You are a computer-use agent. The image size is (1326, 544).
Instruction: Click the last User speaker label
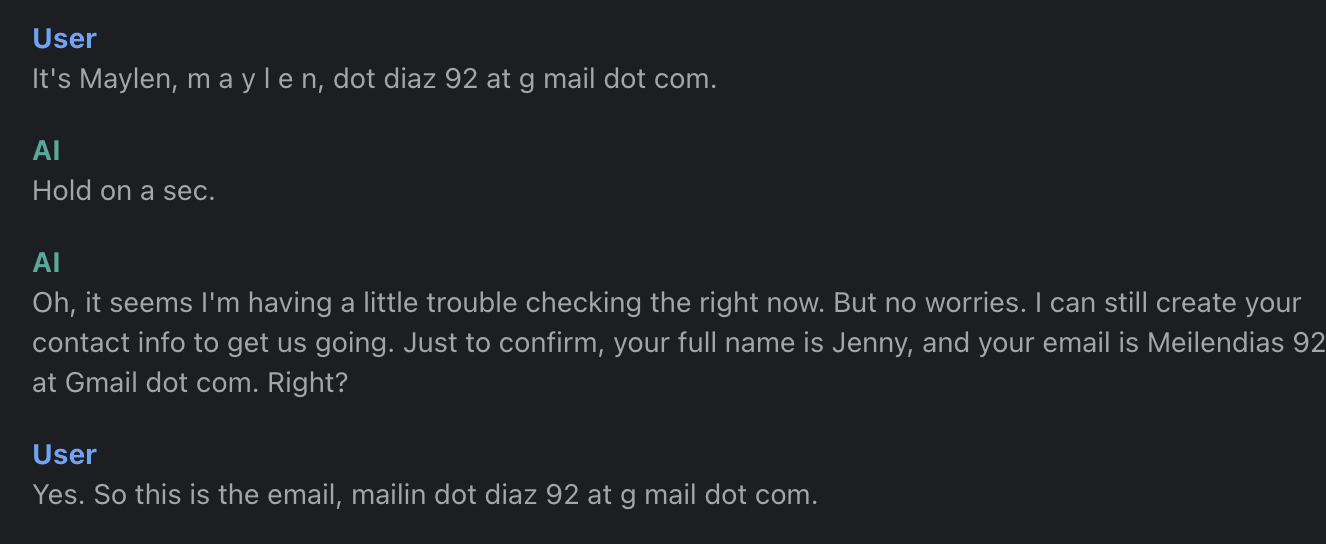point(64,454)
